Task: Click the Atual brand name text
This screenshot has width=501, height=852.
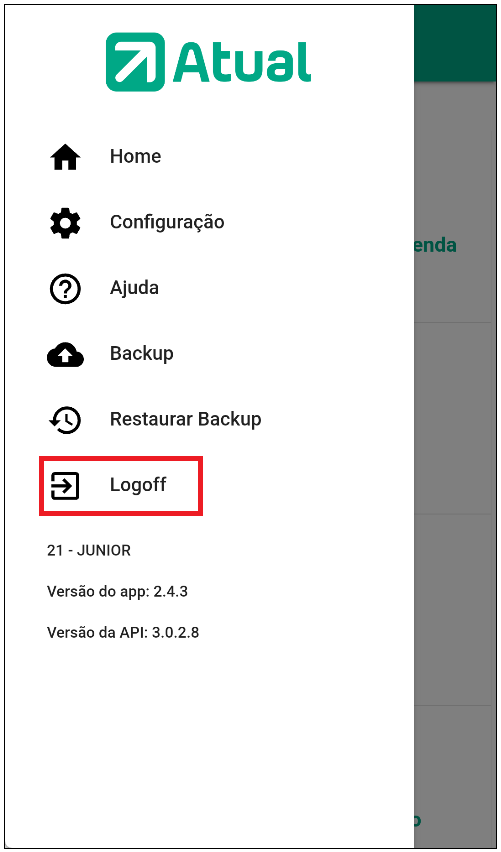Action: [x=242, y=62]
